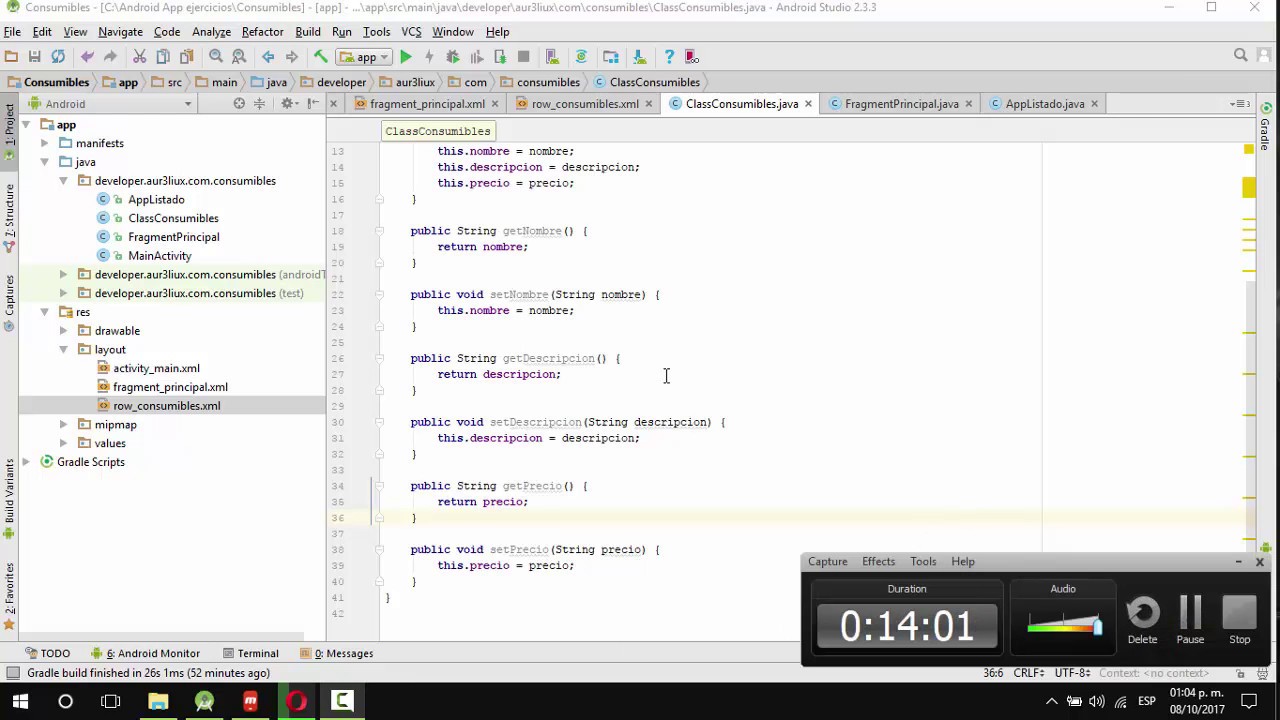This screenshot has height=720, width=1280.
Task: Click the Save All toolbar icon
Action: (x=34, y=57)
